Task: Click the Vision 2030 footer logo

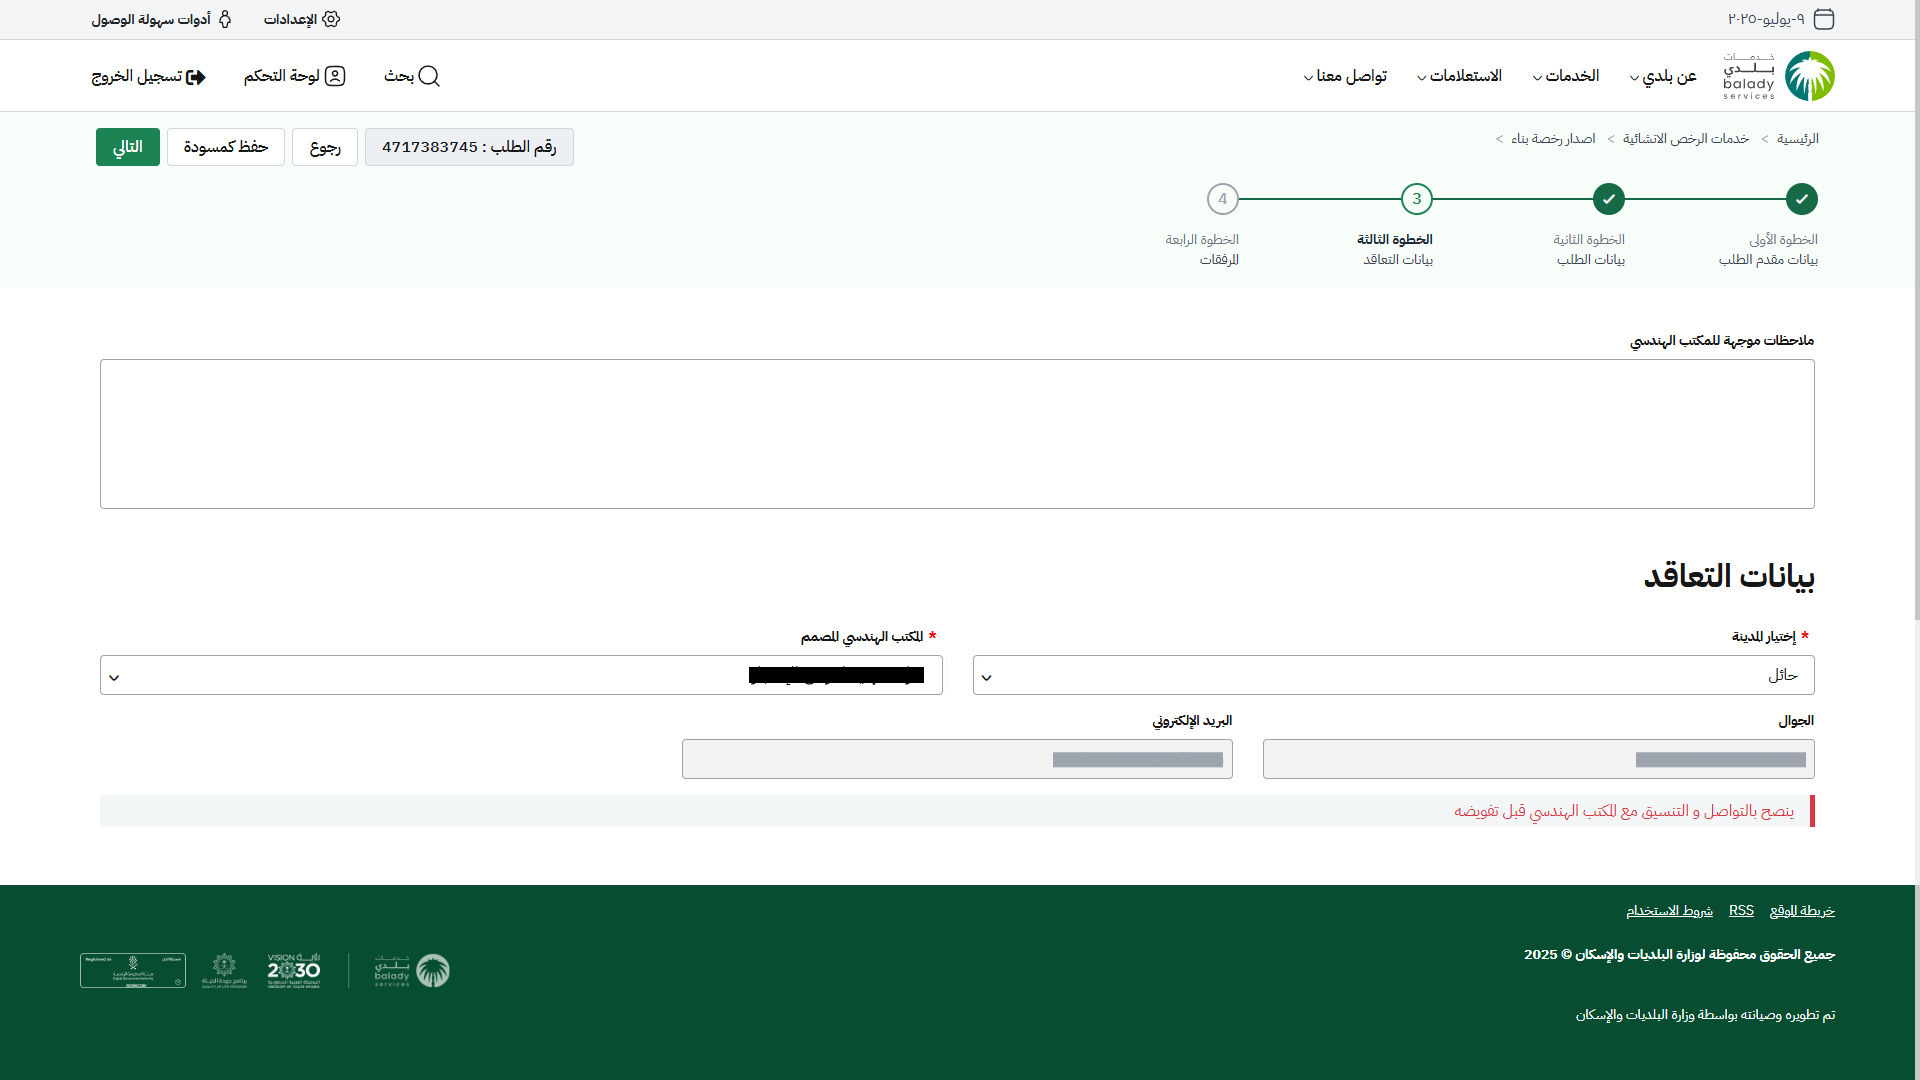Action: click(294, 970)
